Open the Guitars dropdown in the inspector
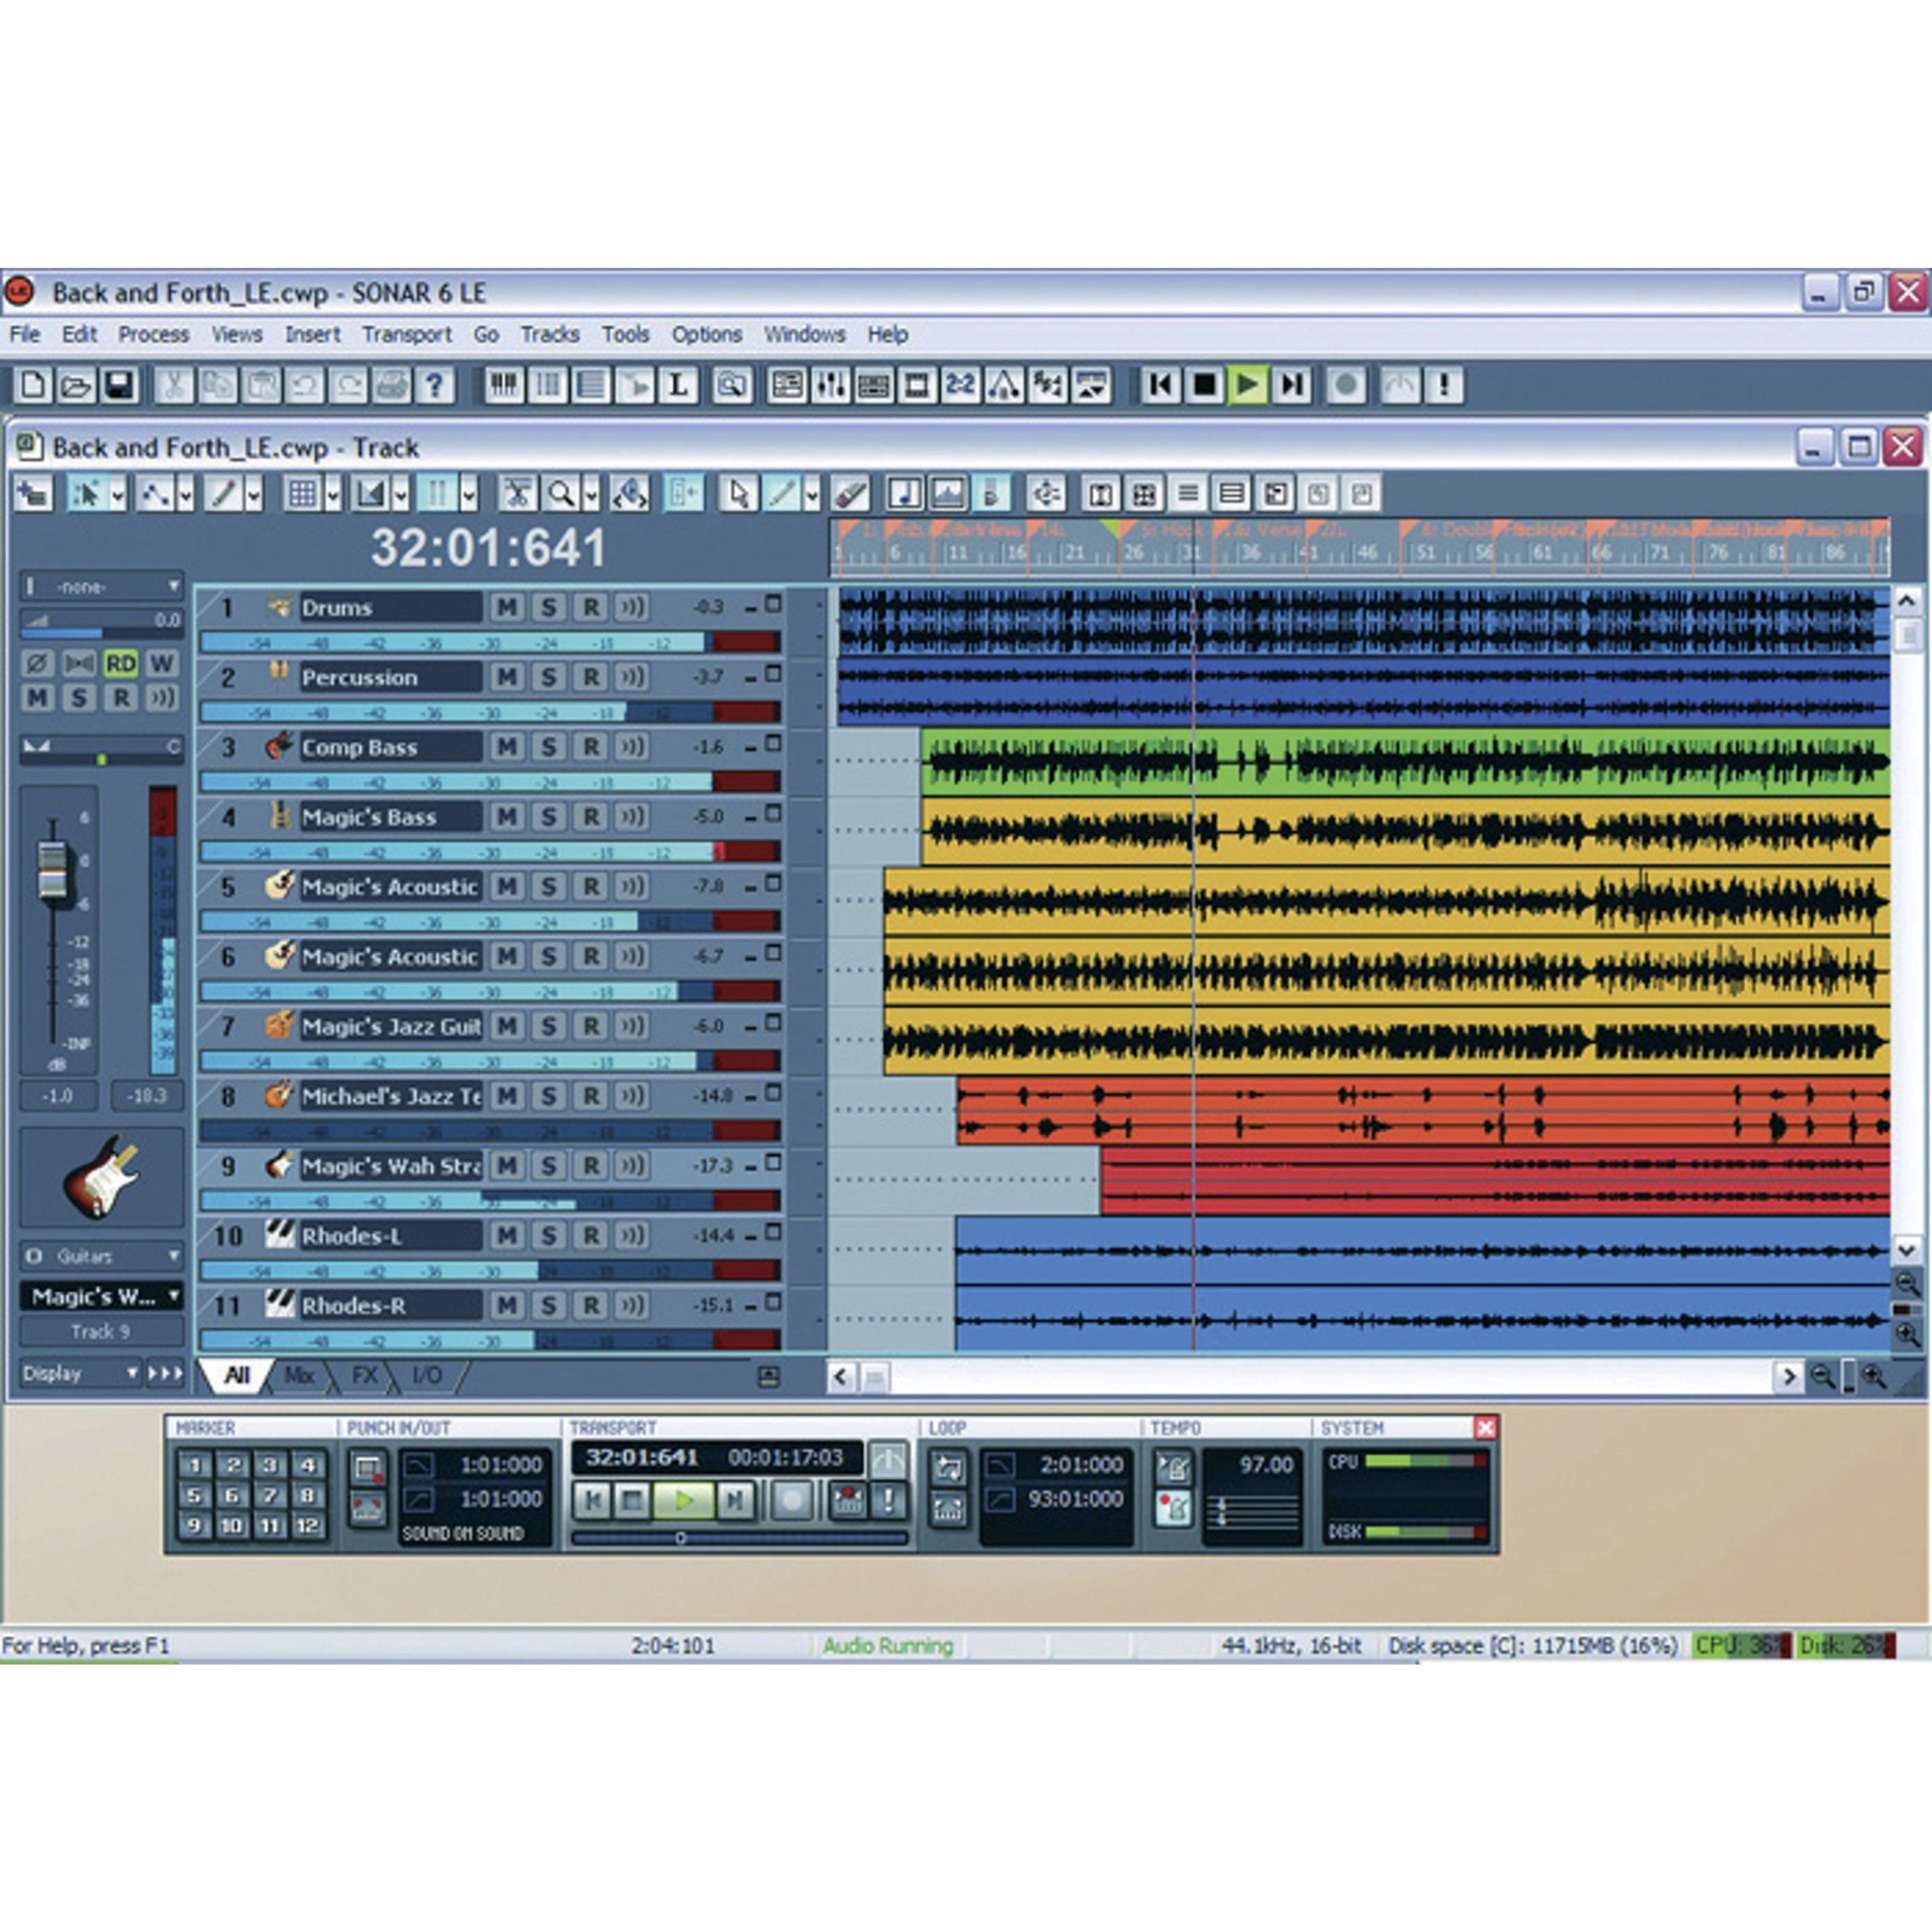 pos(101,1255)
